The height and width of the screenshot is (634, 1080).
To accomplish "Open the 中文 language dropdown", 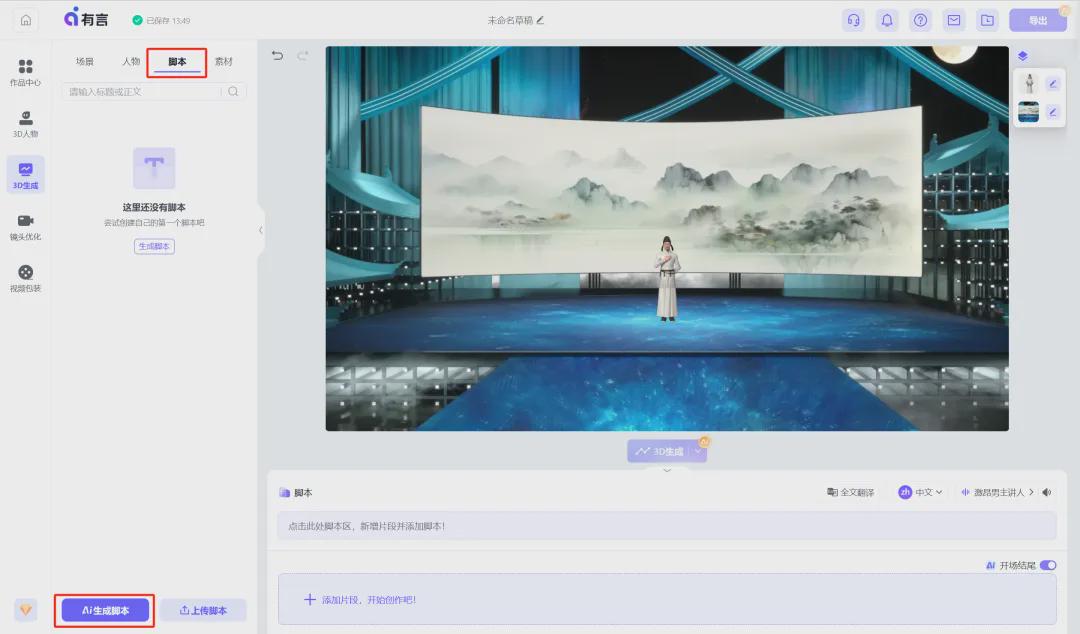I will pos(919,492).
